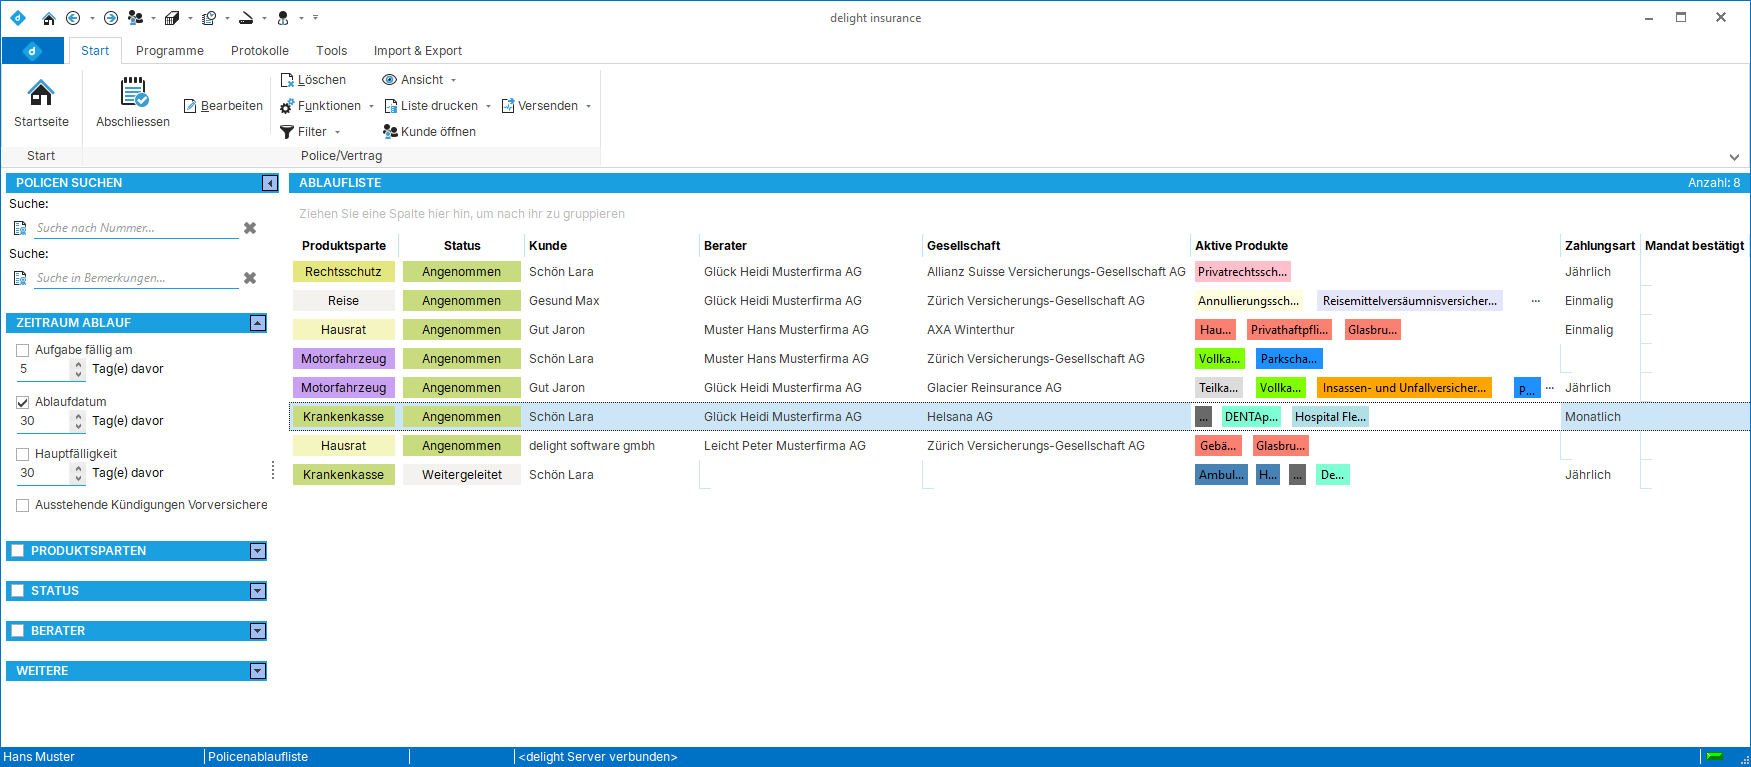This screenshot has width=1751, height=767.
Task: Switch to the Programme tab
Action: 169,51
